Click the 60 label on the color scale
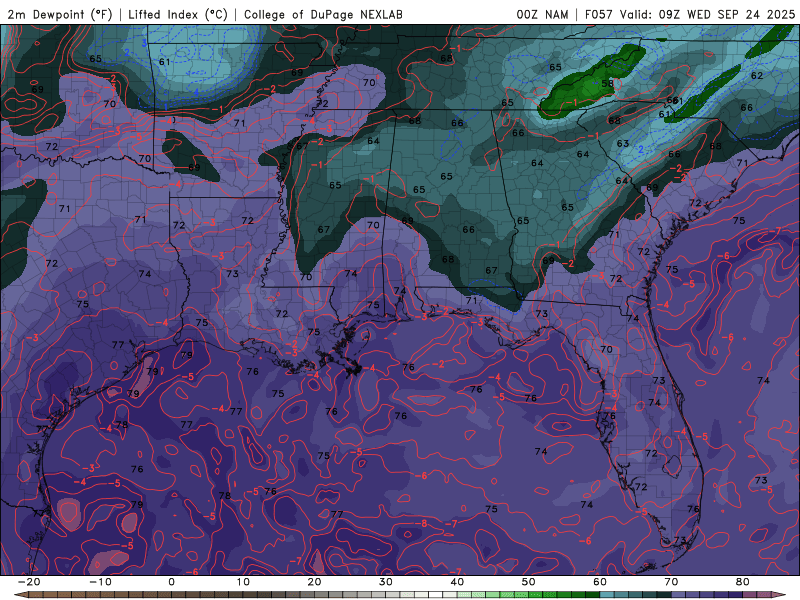800x600 pixels. coord(600,582)
